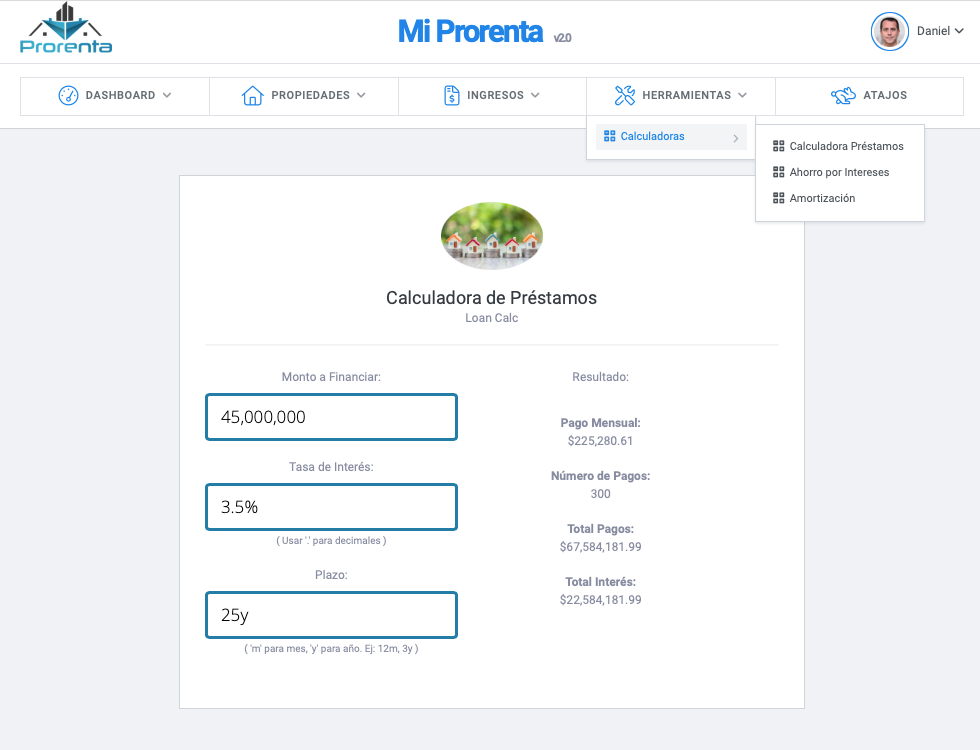The height and width of the screenshot is (750, 980).
Task: Click the grid icon beside Calculadoras
Action: 609,136
